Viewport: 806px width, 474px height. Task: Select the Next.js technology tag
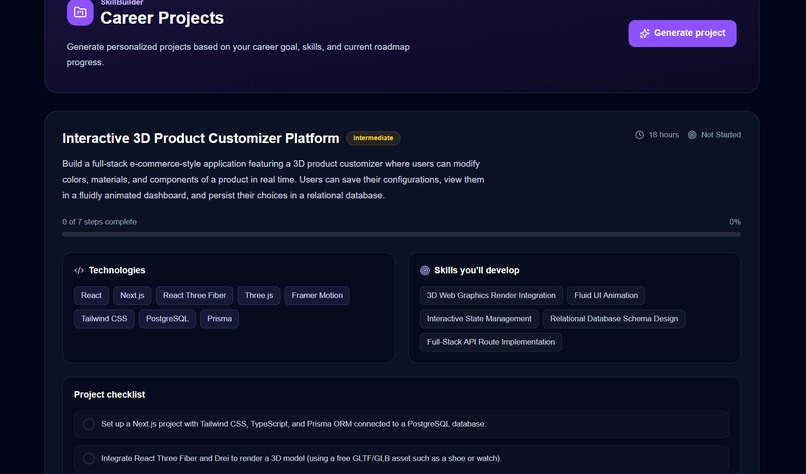pos(132,296)
